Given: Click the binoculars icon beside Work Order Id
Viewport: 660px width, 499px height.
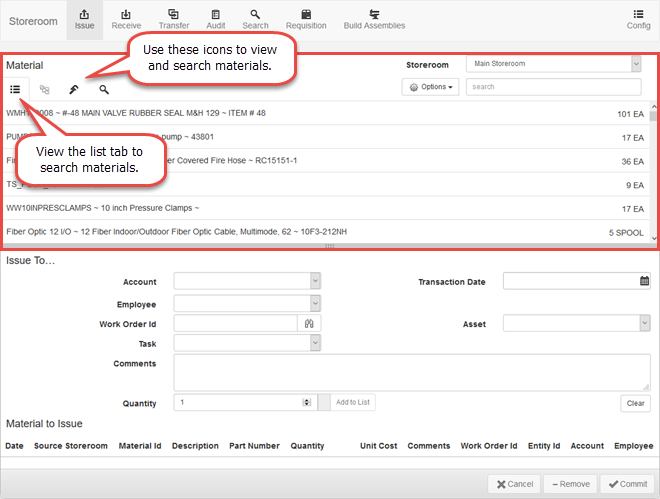Looking at the screenshot, I should coord(309,324).
